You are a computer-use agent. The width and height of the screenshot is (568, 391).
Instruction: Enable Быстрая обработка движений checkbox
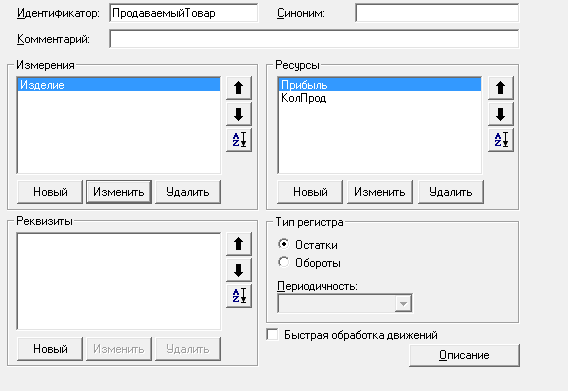(272, 334)
